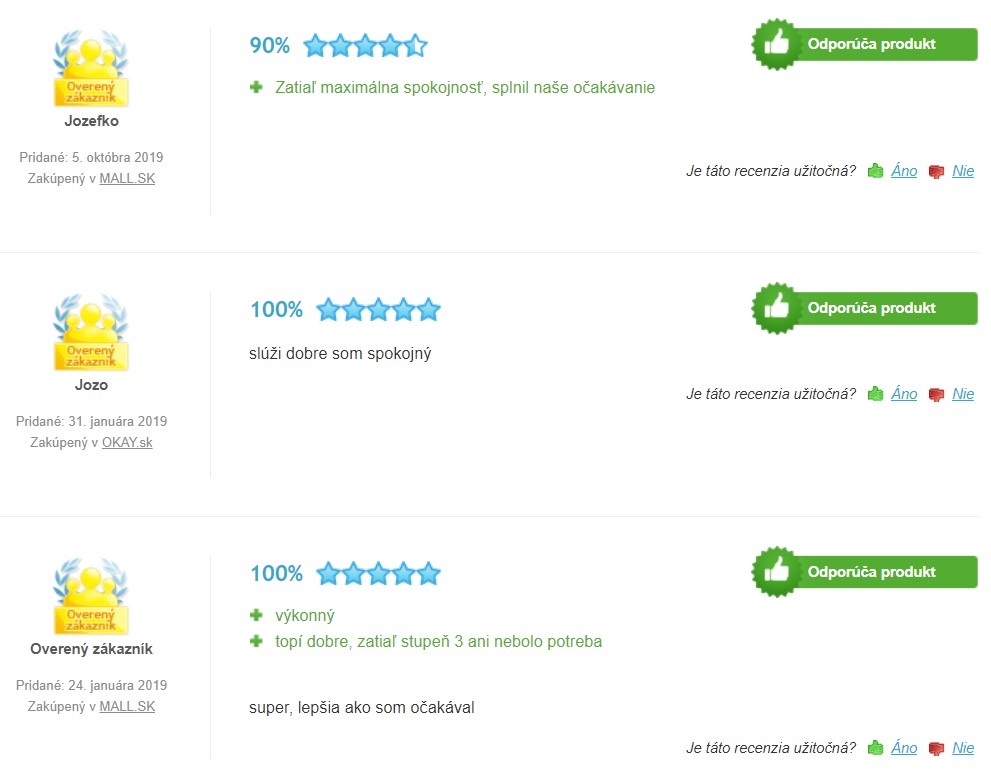Image resolution: width=991 pixels, height=776 pixels.
Task: Open the OKAY.sk shop link
Action: [127, 442]
